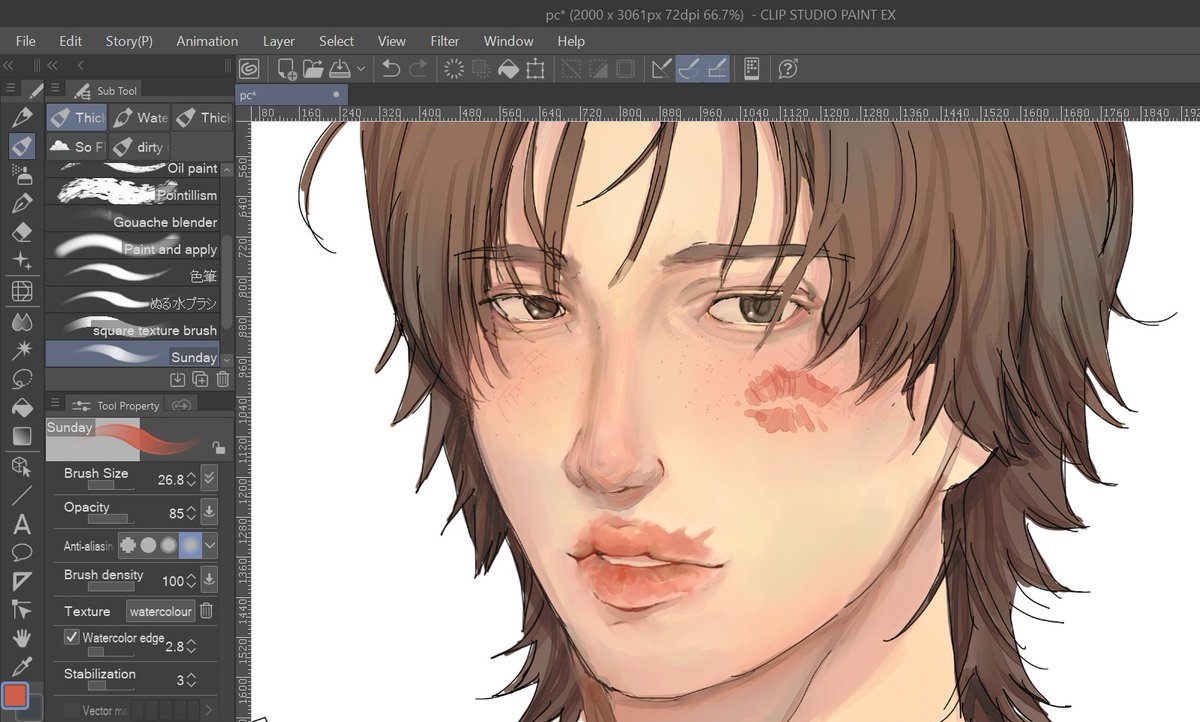Open the Animation menu
Viewport: 1200px width, 722px height.
click(x=207, y=41)
